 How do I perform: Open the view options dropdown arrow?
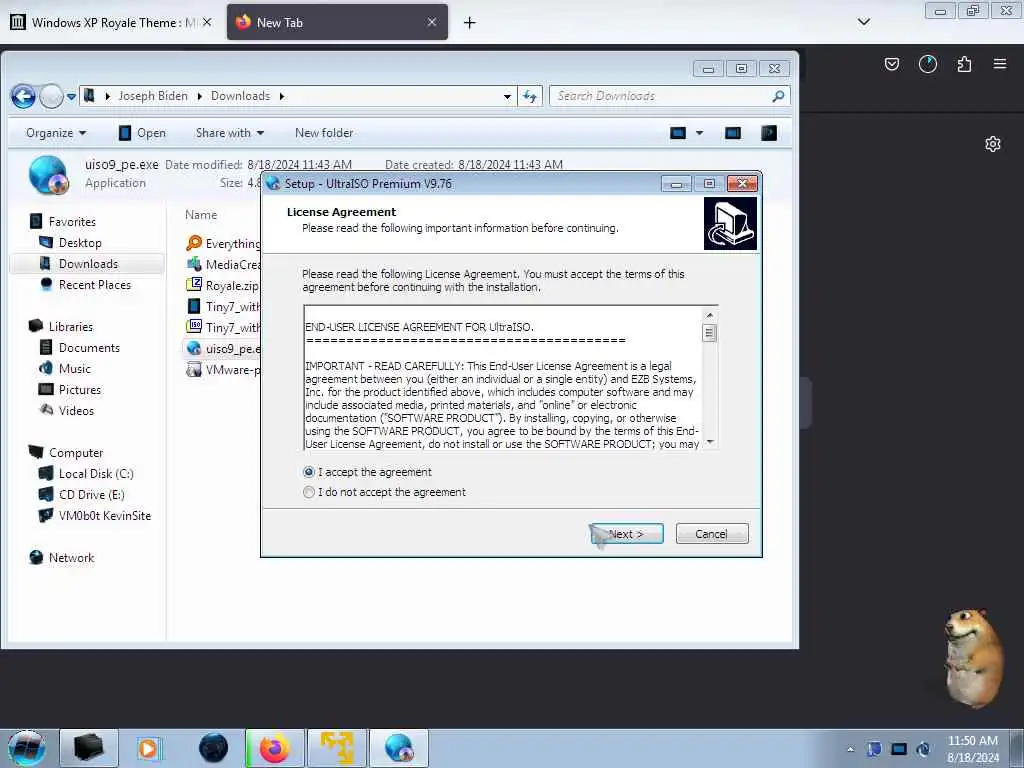coord(699,133)
